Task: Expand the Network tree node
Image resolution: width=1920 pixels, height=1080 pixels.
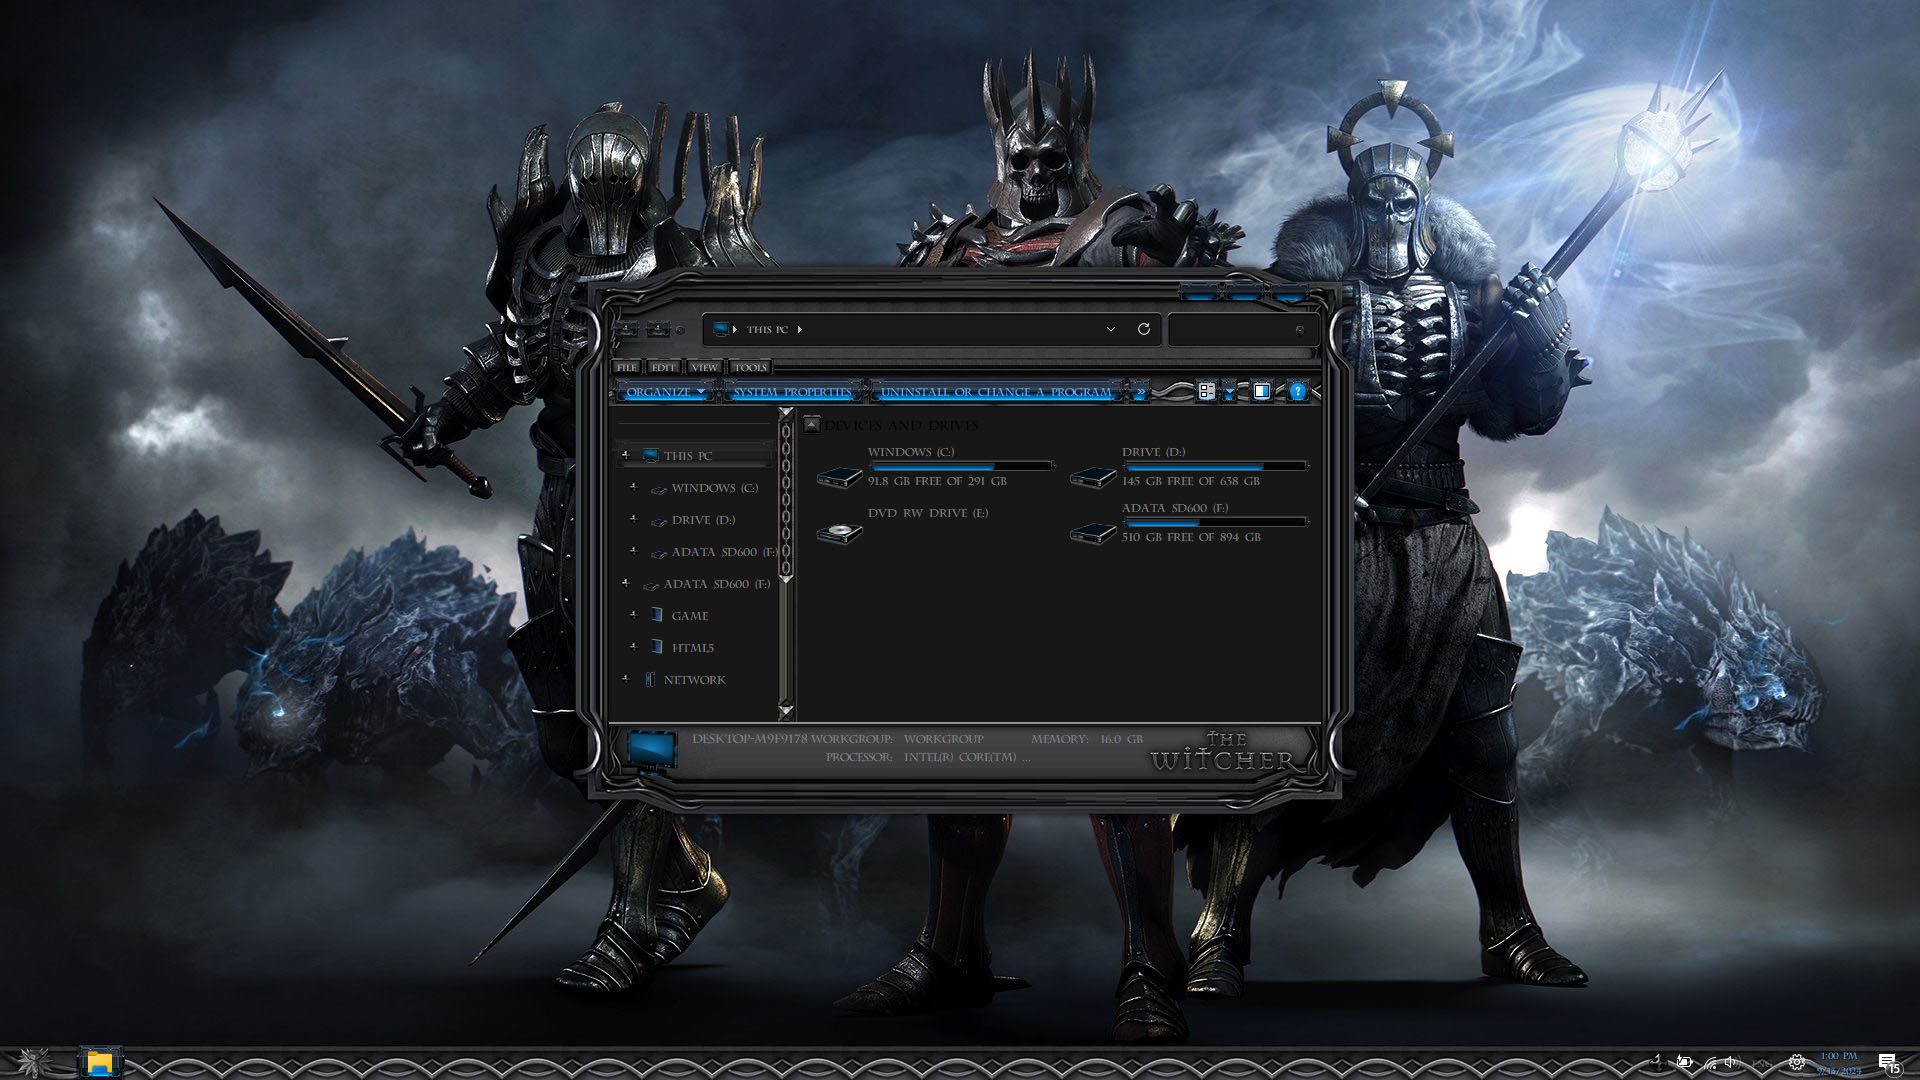Action: click(626, 679)
